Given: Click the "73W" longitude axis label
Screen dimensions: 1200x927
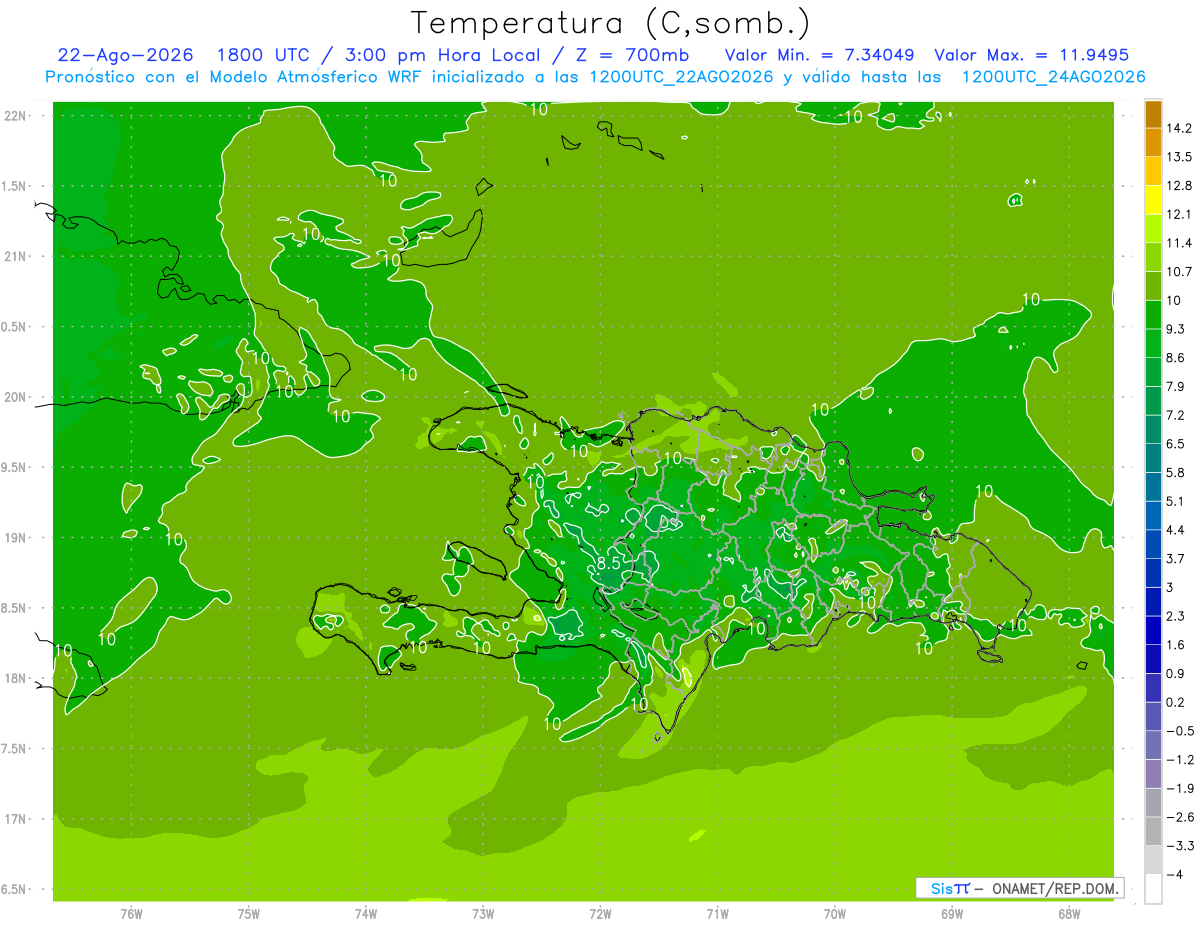Looking at the screenshot, I should (x=483, y=913).
